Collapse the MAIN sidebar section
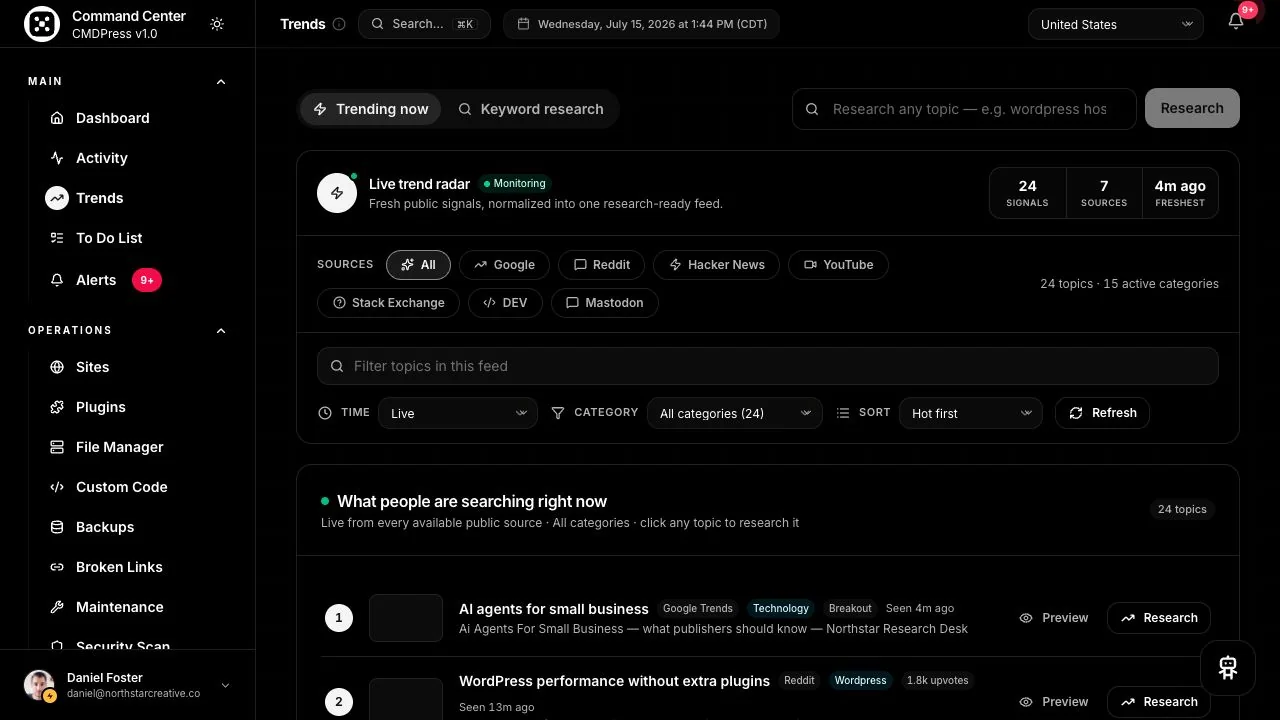1280x720 pixels. click(221, 82)
